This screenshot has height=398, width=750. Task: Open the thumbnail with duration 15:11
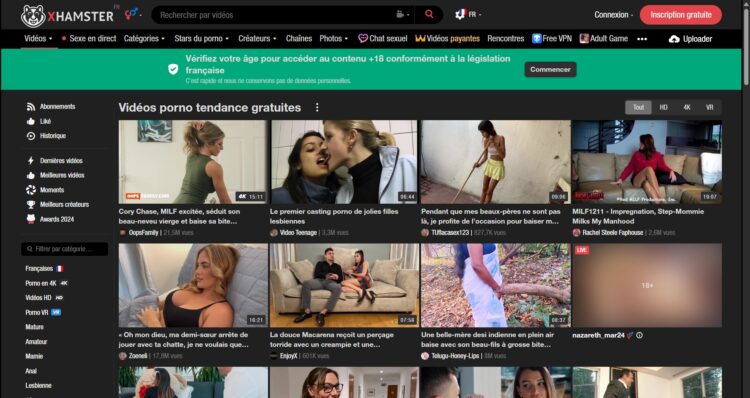pyautogui.click(x=193, y=162)
